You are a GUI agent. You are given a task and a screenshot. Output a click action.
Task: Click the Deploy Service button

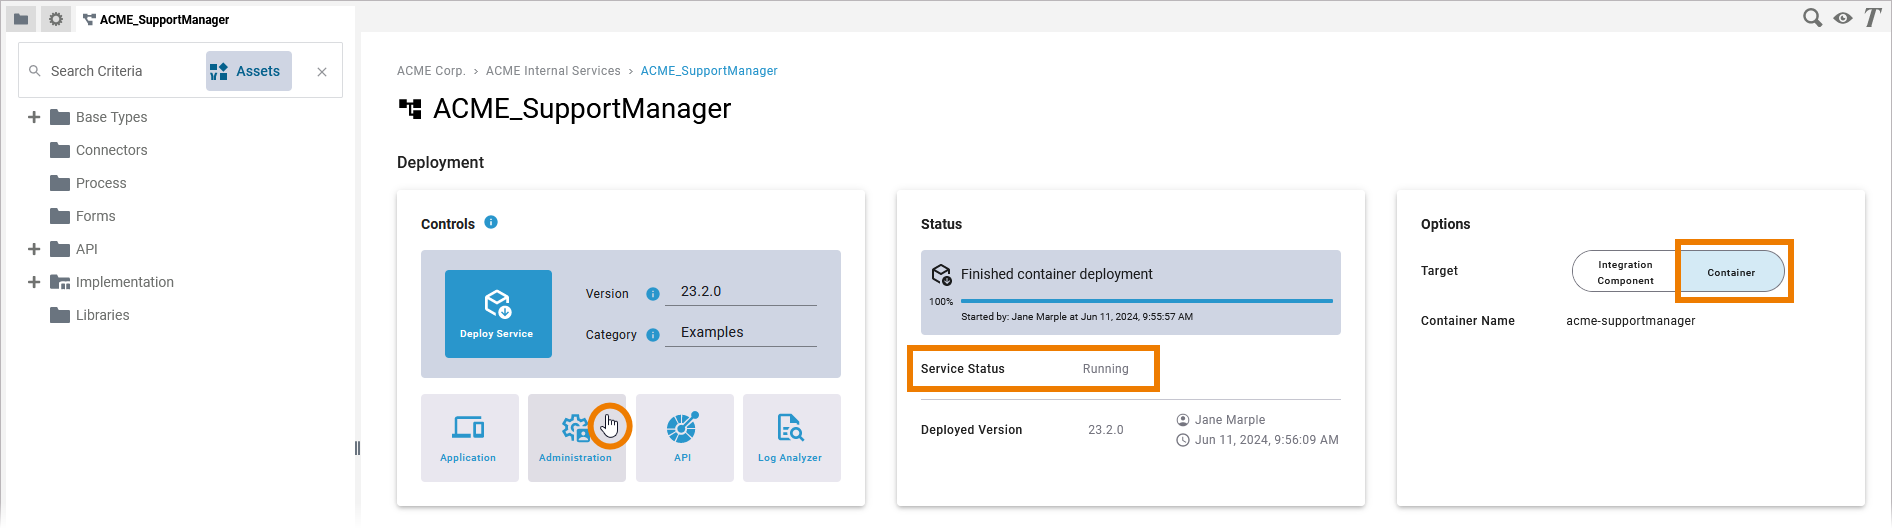pyautogui.click(x=497, y=313)
